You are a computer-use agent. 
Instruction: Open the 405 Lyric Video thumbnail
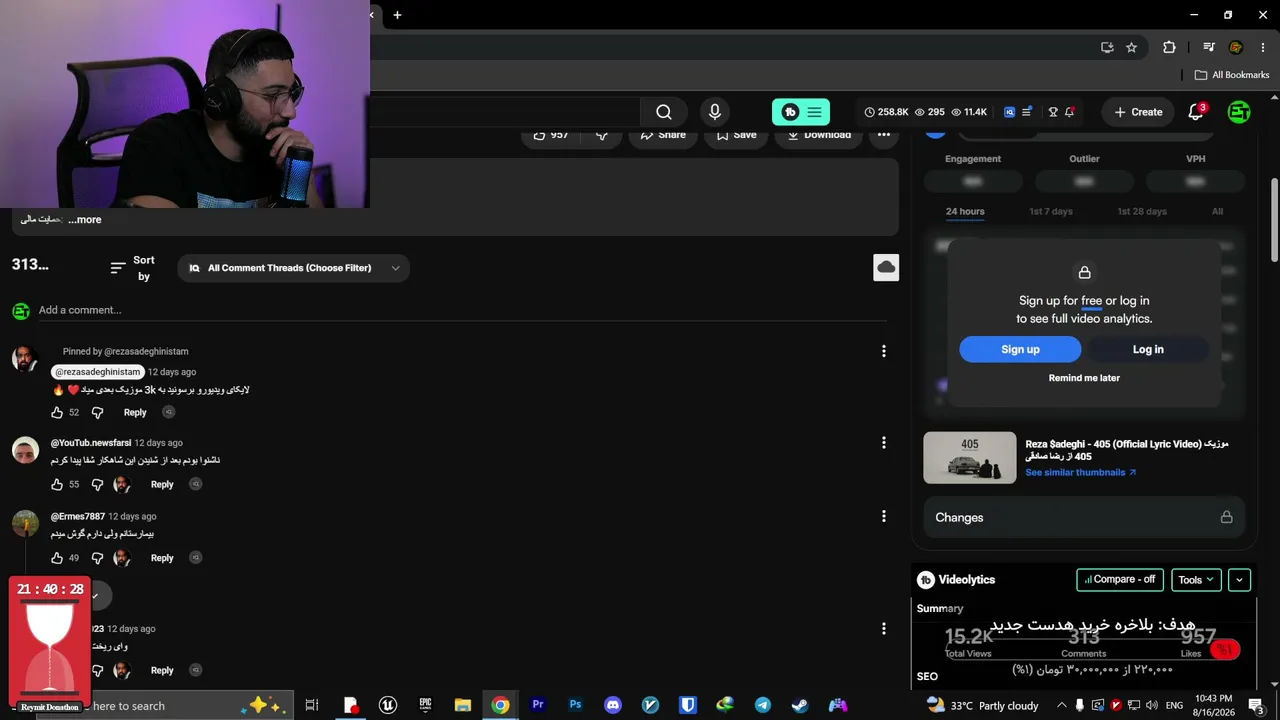click(x=969, y=457)
